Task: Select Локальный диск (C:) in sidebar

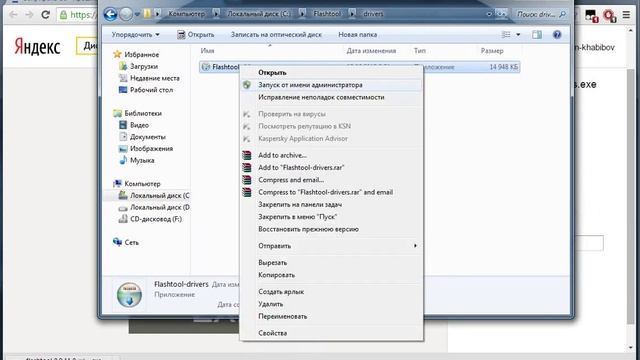Action: [159, 196]
